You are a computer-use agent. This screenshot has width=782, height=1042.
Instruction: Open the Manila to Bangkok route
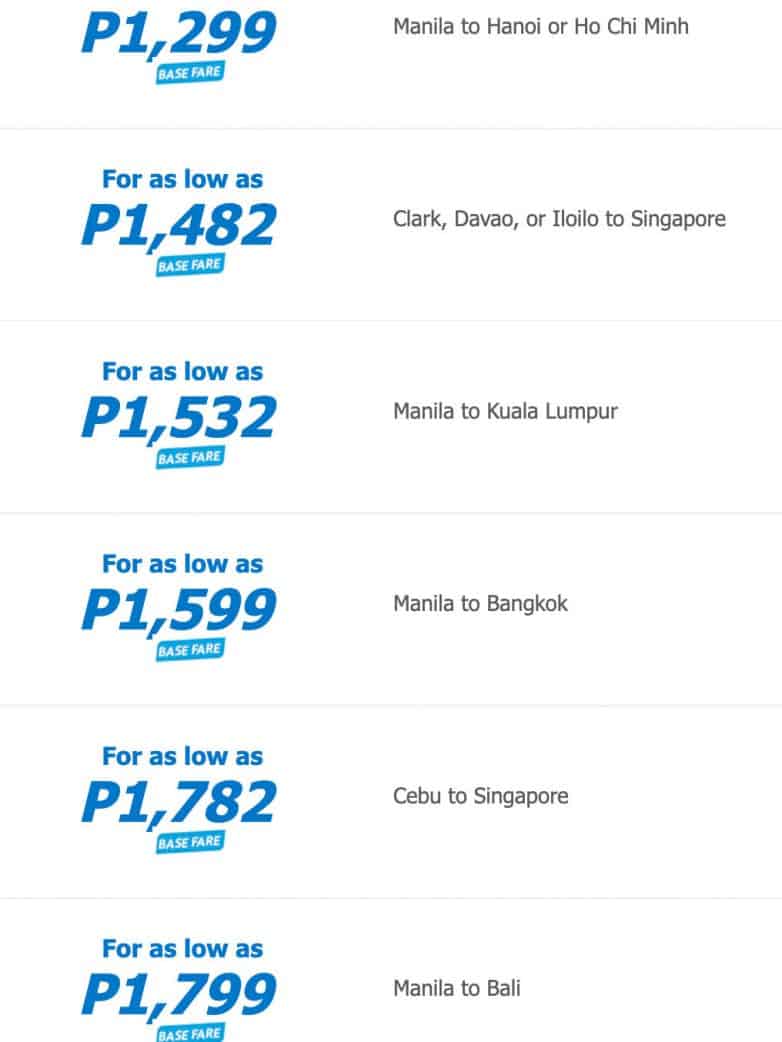[480, 604]
